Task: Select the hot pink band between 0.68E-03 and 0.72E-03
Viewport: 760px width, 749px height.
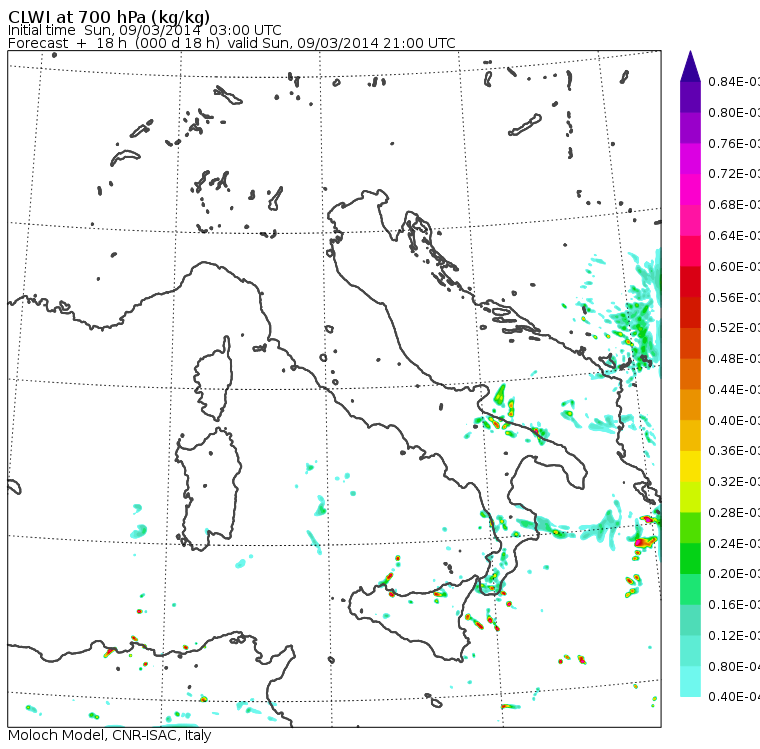Action: 690,190
